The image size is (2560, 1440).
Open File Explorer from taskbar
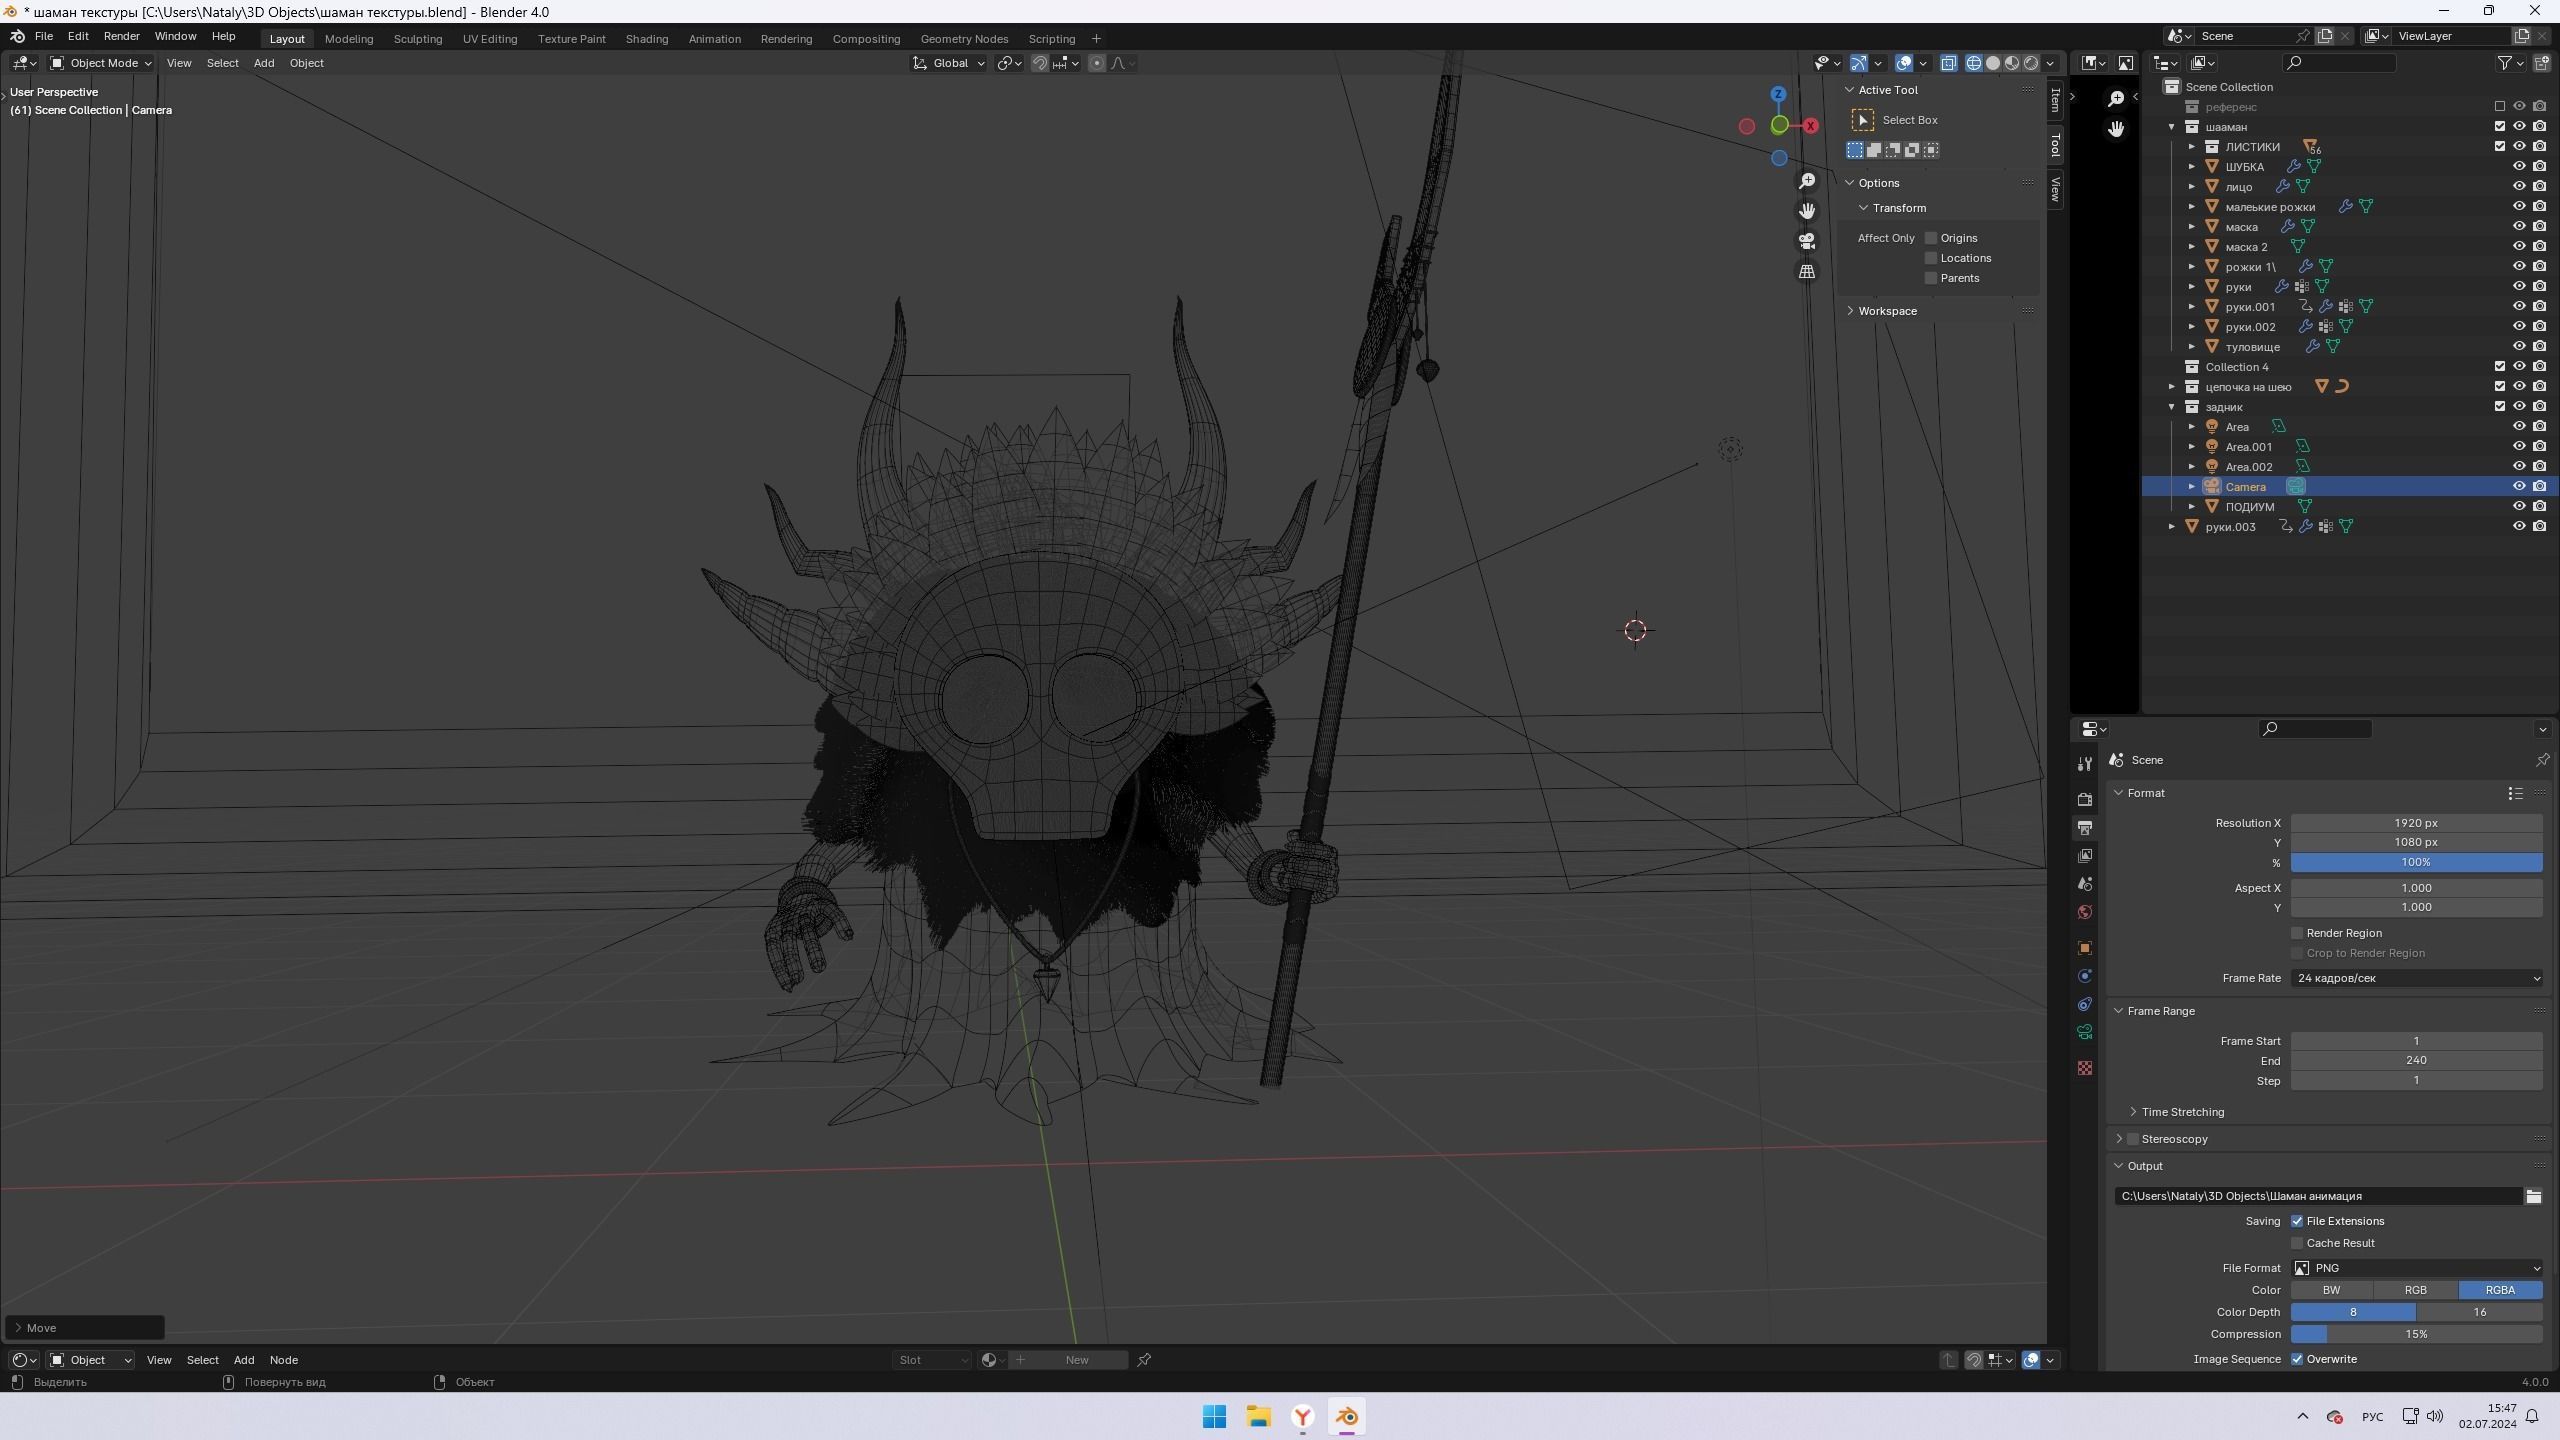point(1259,1416)
